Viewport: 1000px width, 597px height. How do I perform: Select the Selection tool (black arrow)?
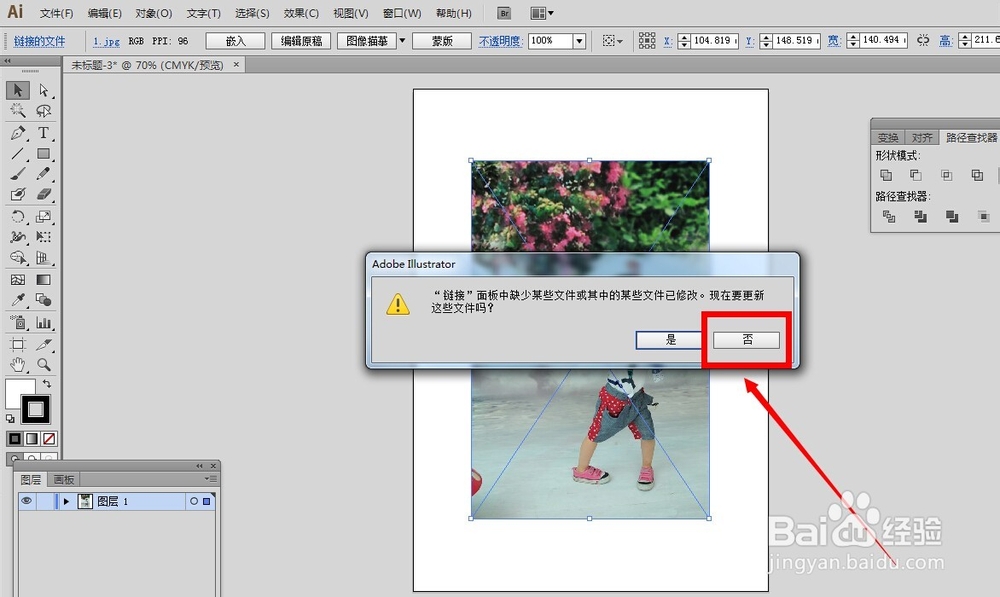pos(18,91)
